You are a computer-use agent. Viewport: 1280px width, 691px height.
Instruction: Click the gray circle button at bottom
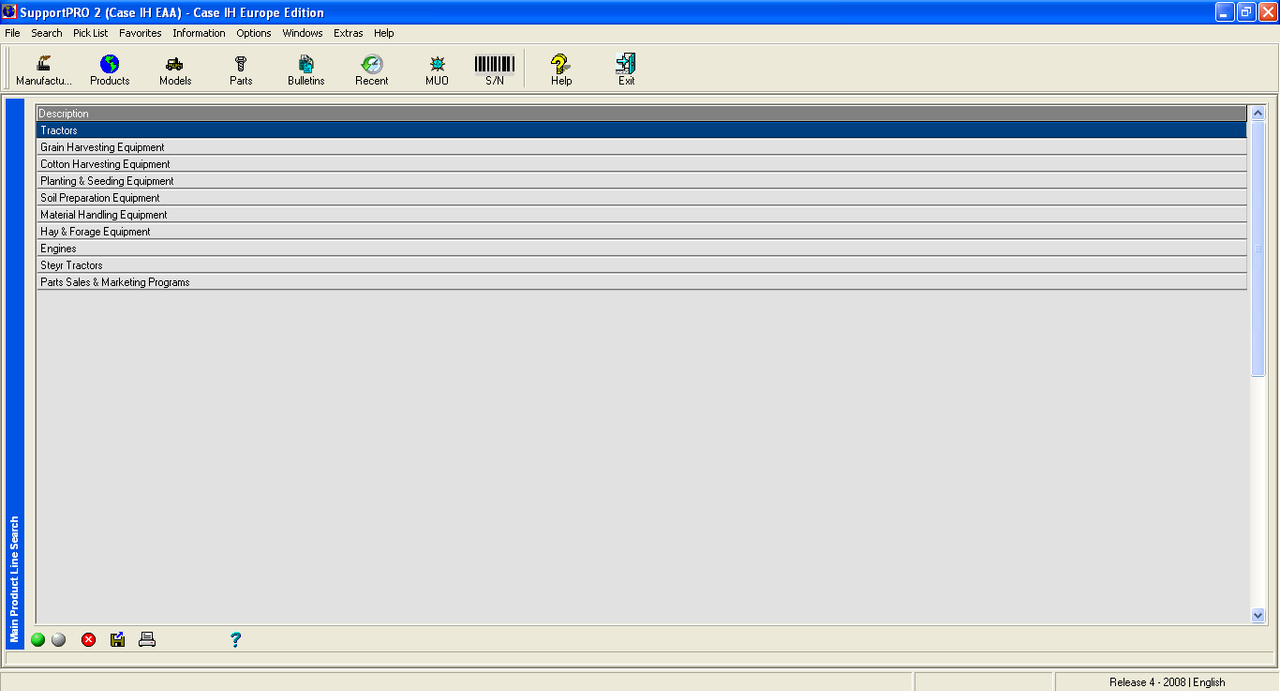click(x=58, y=640)
